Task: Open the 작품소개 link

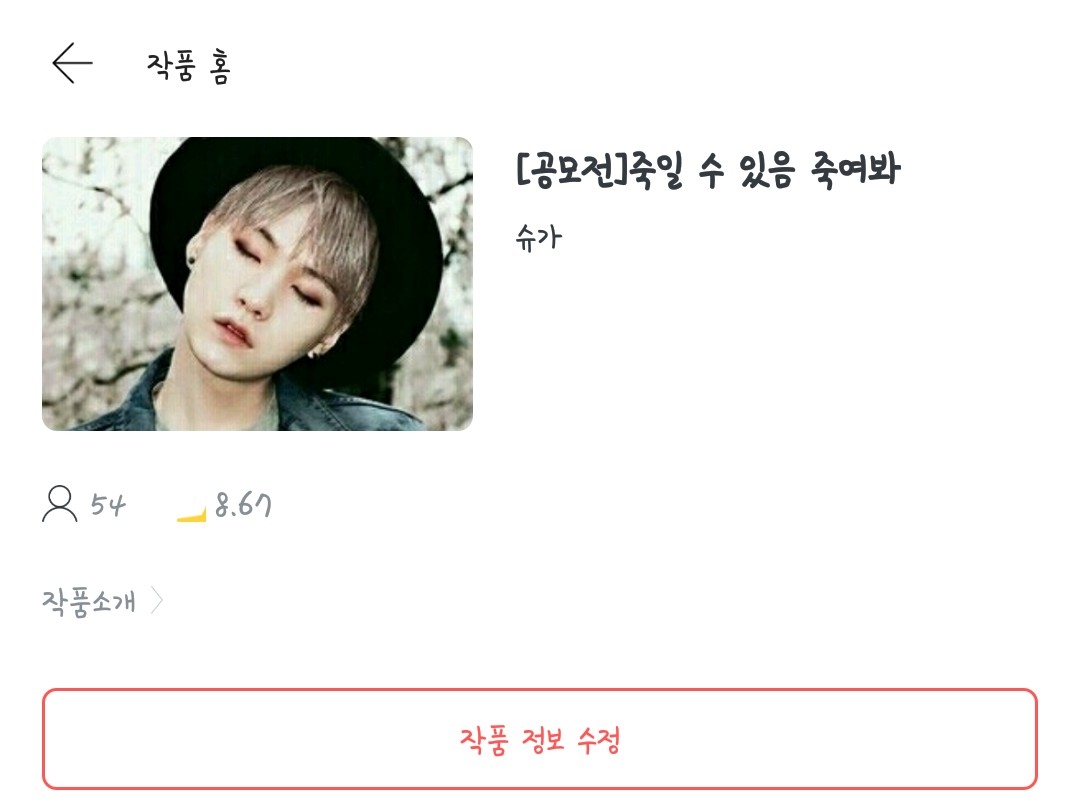Action: (x=89, y=601)
